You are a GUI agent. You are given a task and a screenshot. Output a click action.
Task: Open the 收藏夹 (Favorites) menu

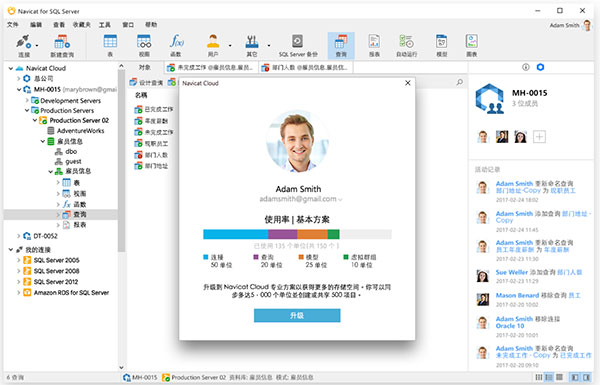pyautogui.click(x=82, y=24)
